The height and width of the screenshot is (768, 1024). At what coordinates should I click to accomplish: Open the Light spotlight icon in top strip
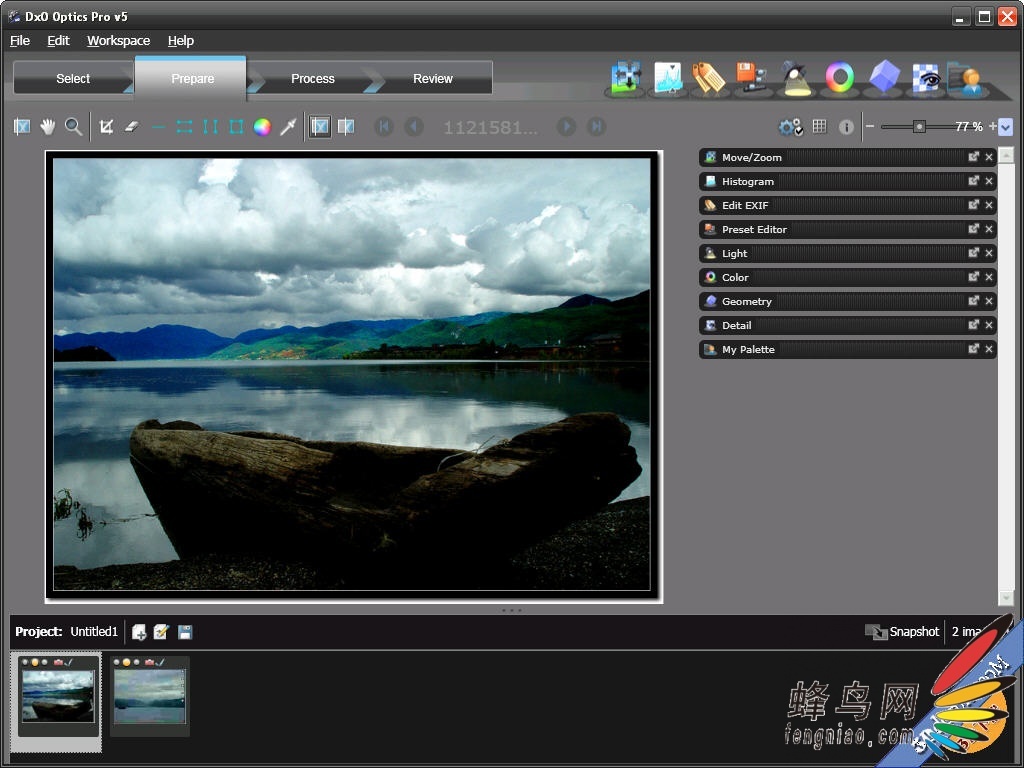click(795, 79)
